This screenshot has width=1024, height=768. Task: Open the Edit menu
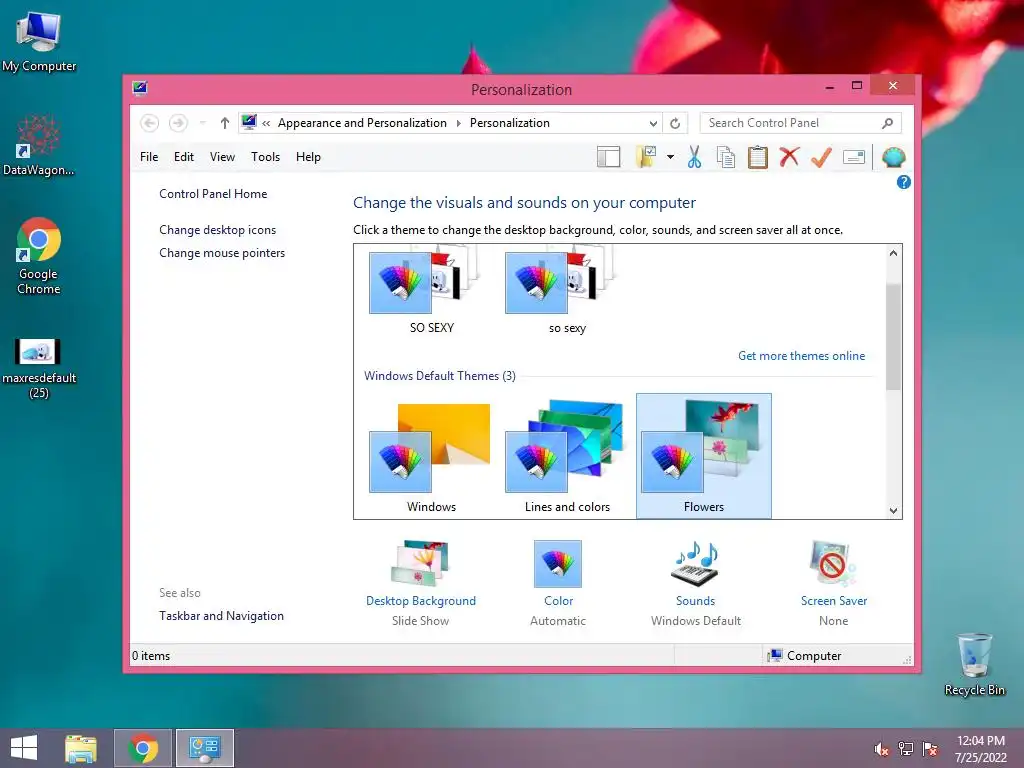coord(184,157)
